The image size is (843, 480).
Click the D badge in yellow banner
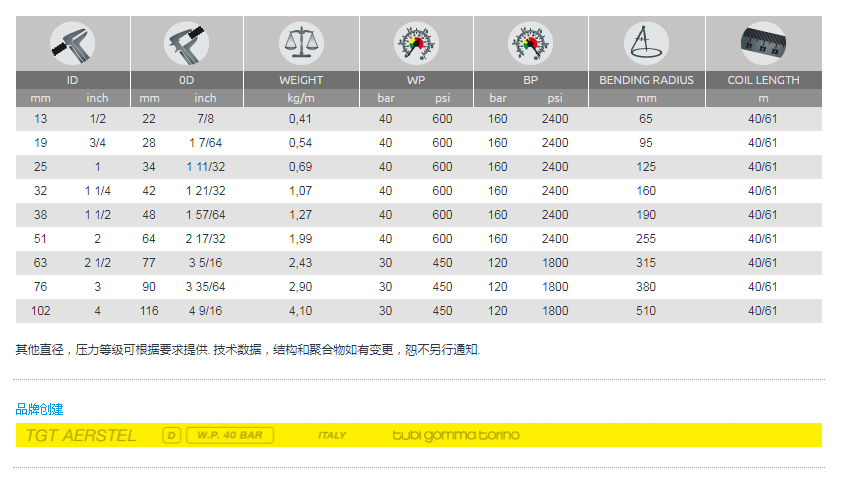pos(172,435)
